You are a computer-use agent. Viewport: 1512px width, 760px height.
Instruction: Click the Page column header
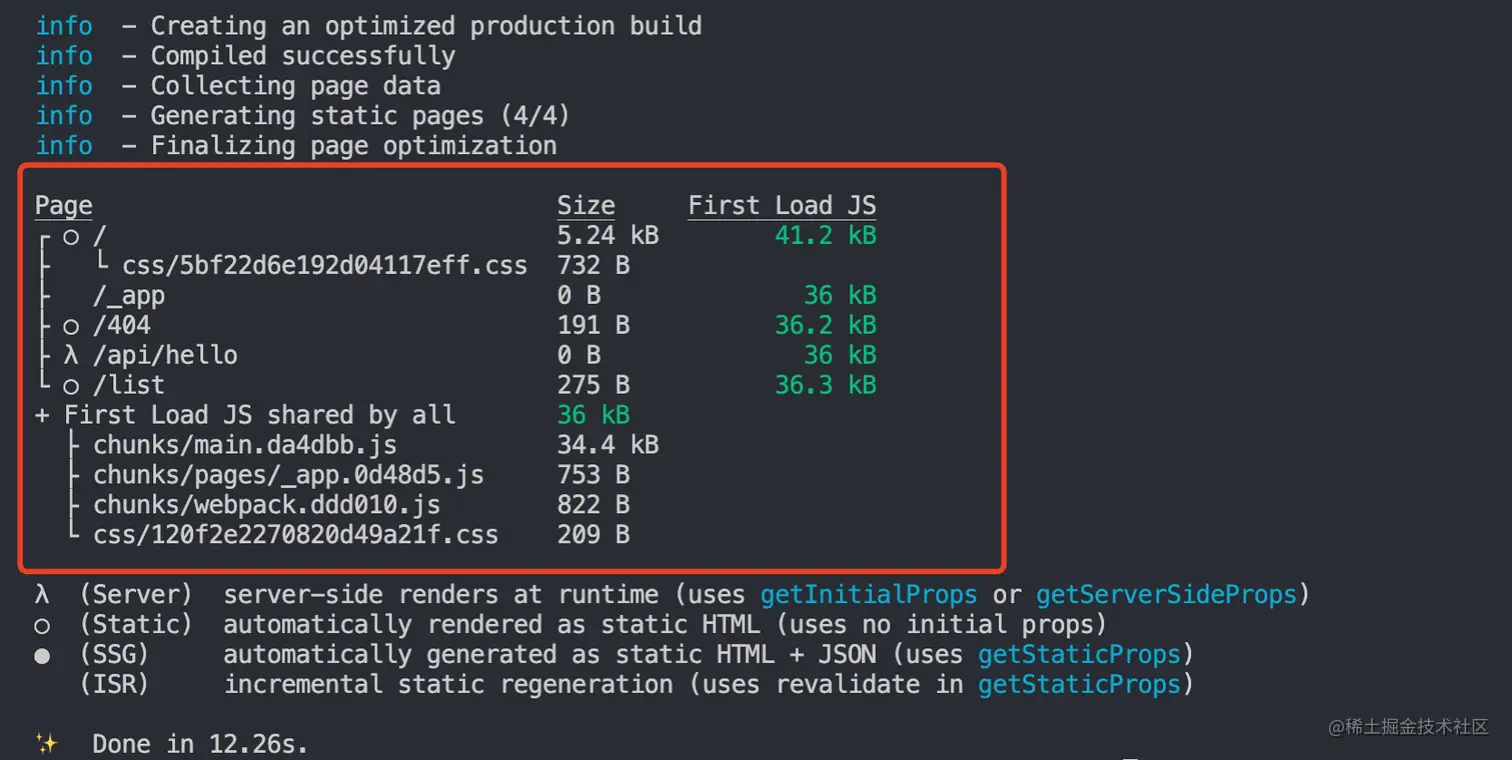coord(63,206)
